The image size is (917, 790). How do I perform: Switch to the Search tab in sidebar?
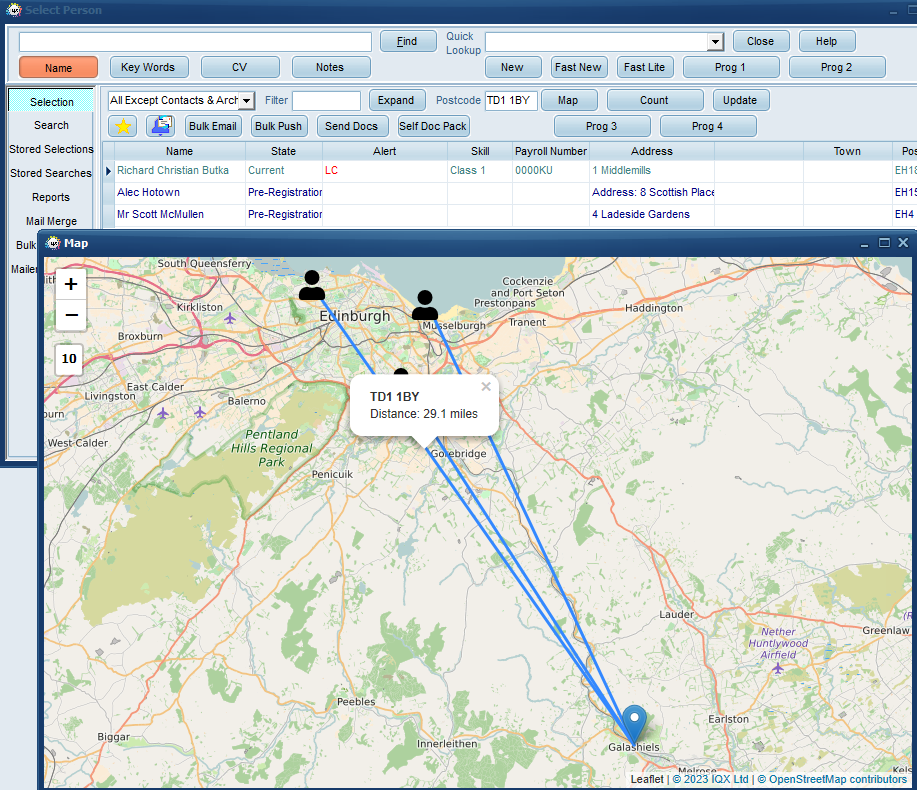point(51,125)
